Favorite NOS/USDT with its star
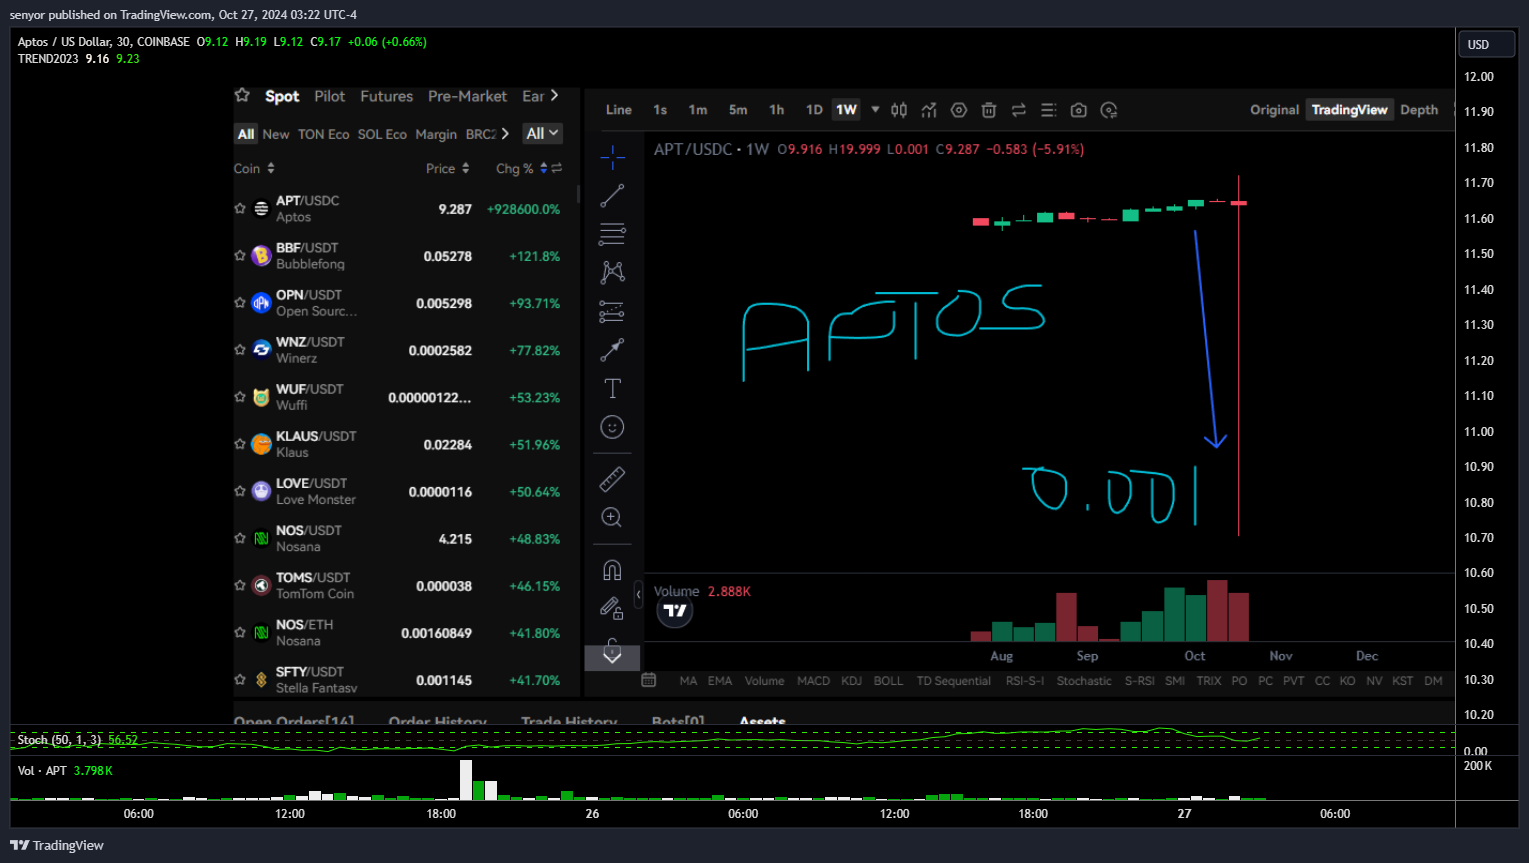The width and height of the screenshot is (1529, 863). click(240, 538)
